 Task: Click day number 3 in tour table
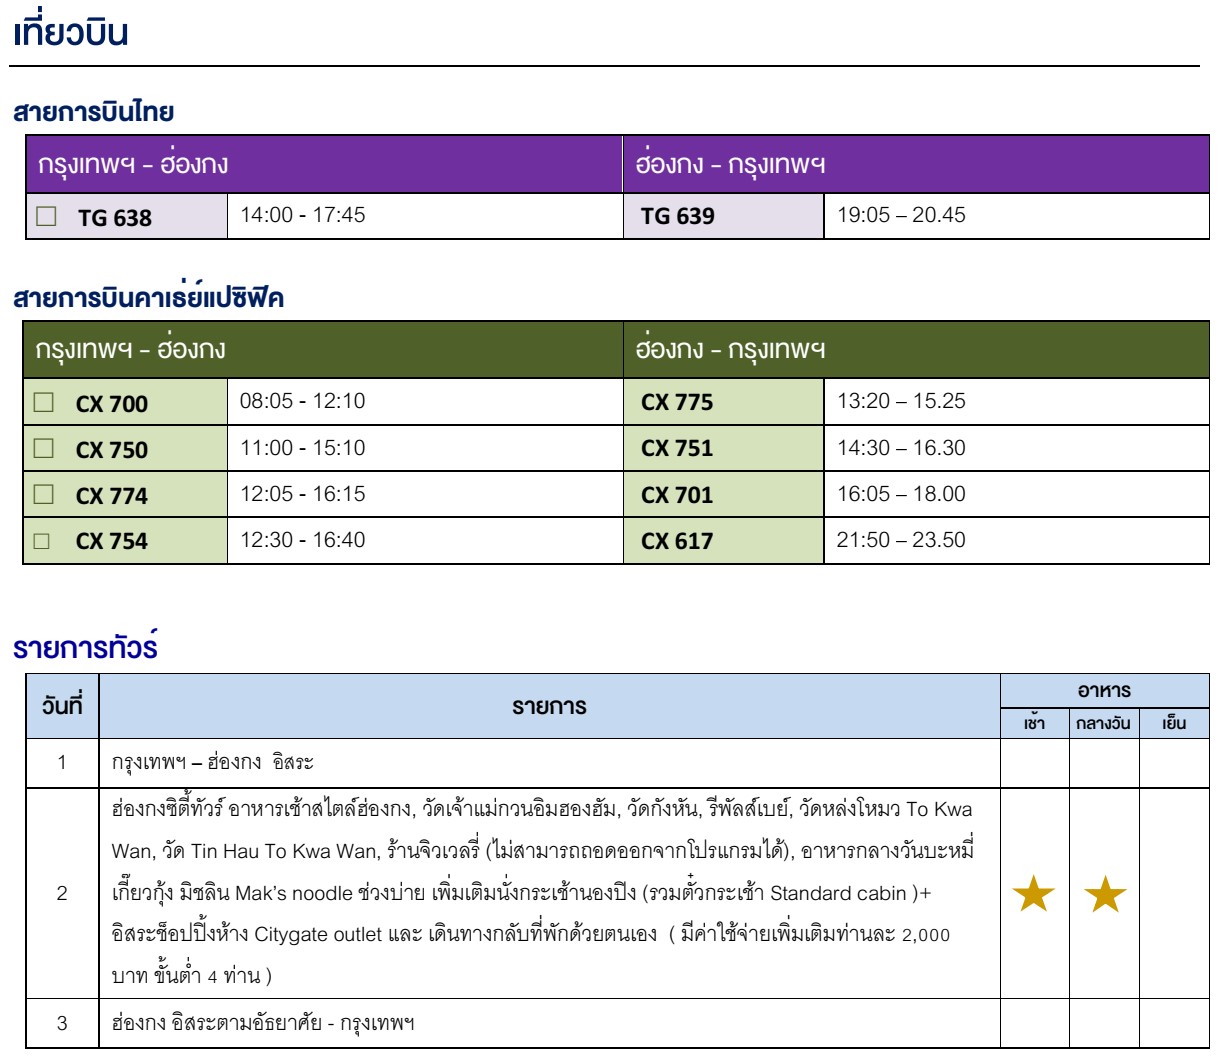click(62, 1023)
